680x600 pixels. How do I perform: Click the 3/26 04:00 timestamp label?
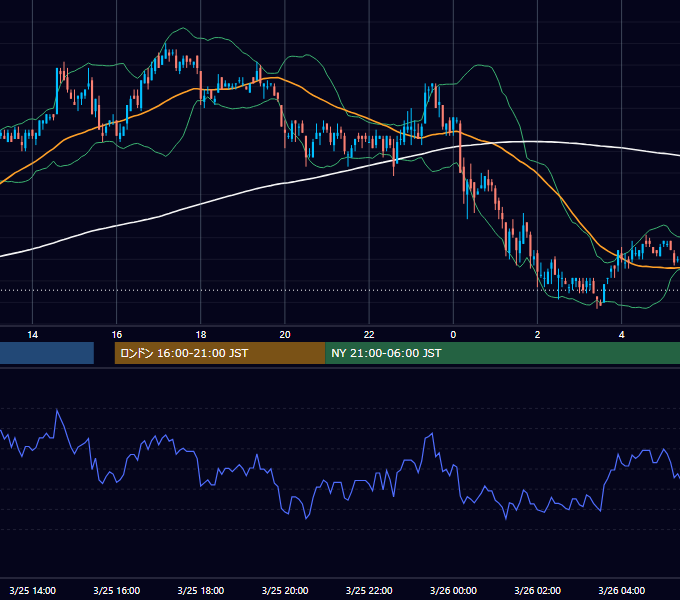(x=621, y=590)
